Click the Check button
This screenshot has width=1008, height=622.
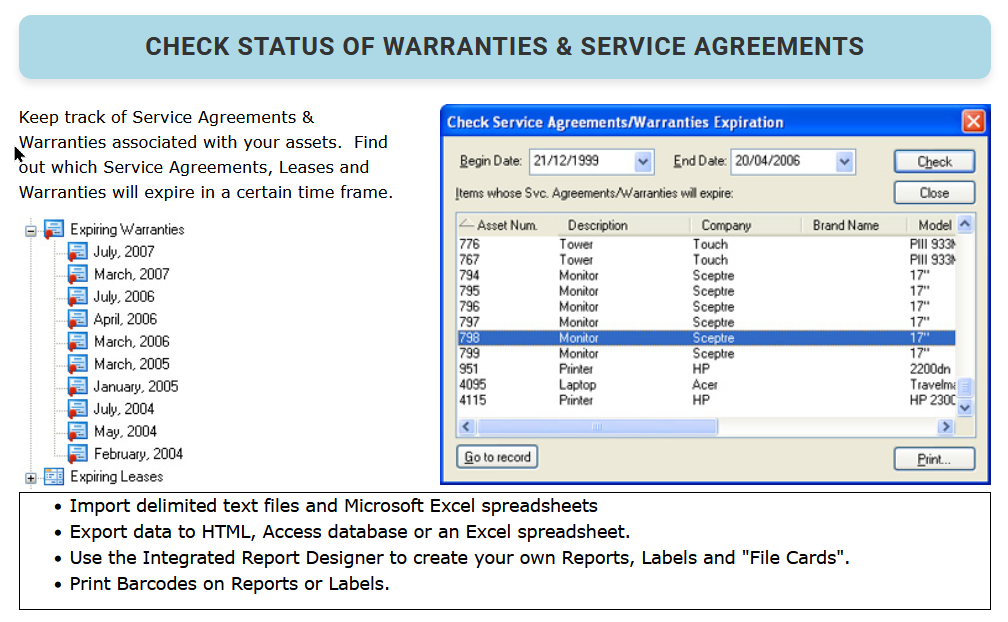(x=934, y=162)
